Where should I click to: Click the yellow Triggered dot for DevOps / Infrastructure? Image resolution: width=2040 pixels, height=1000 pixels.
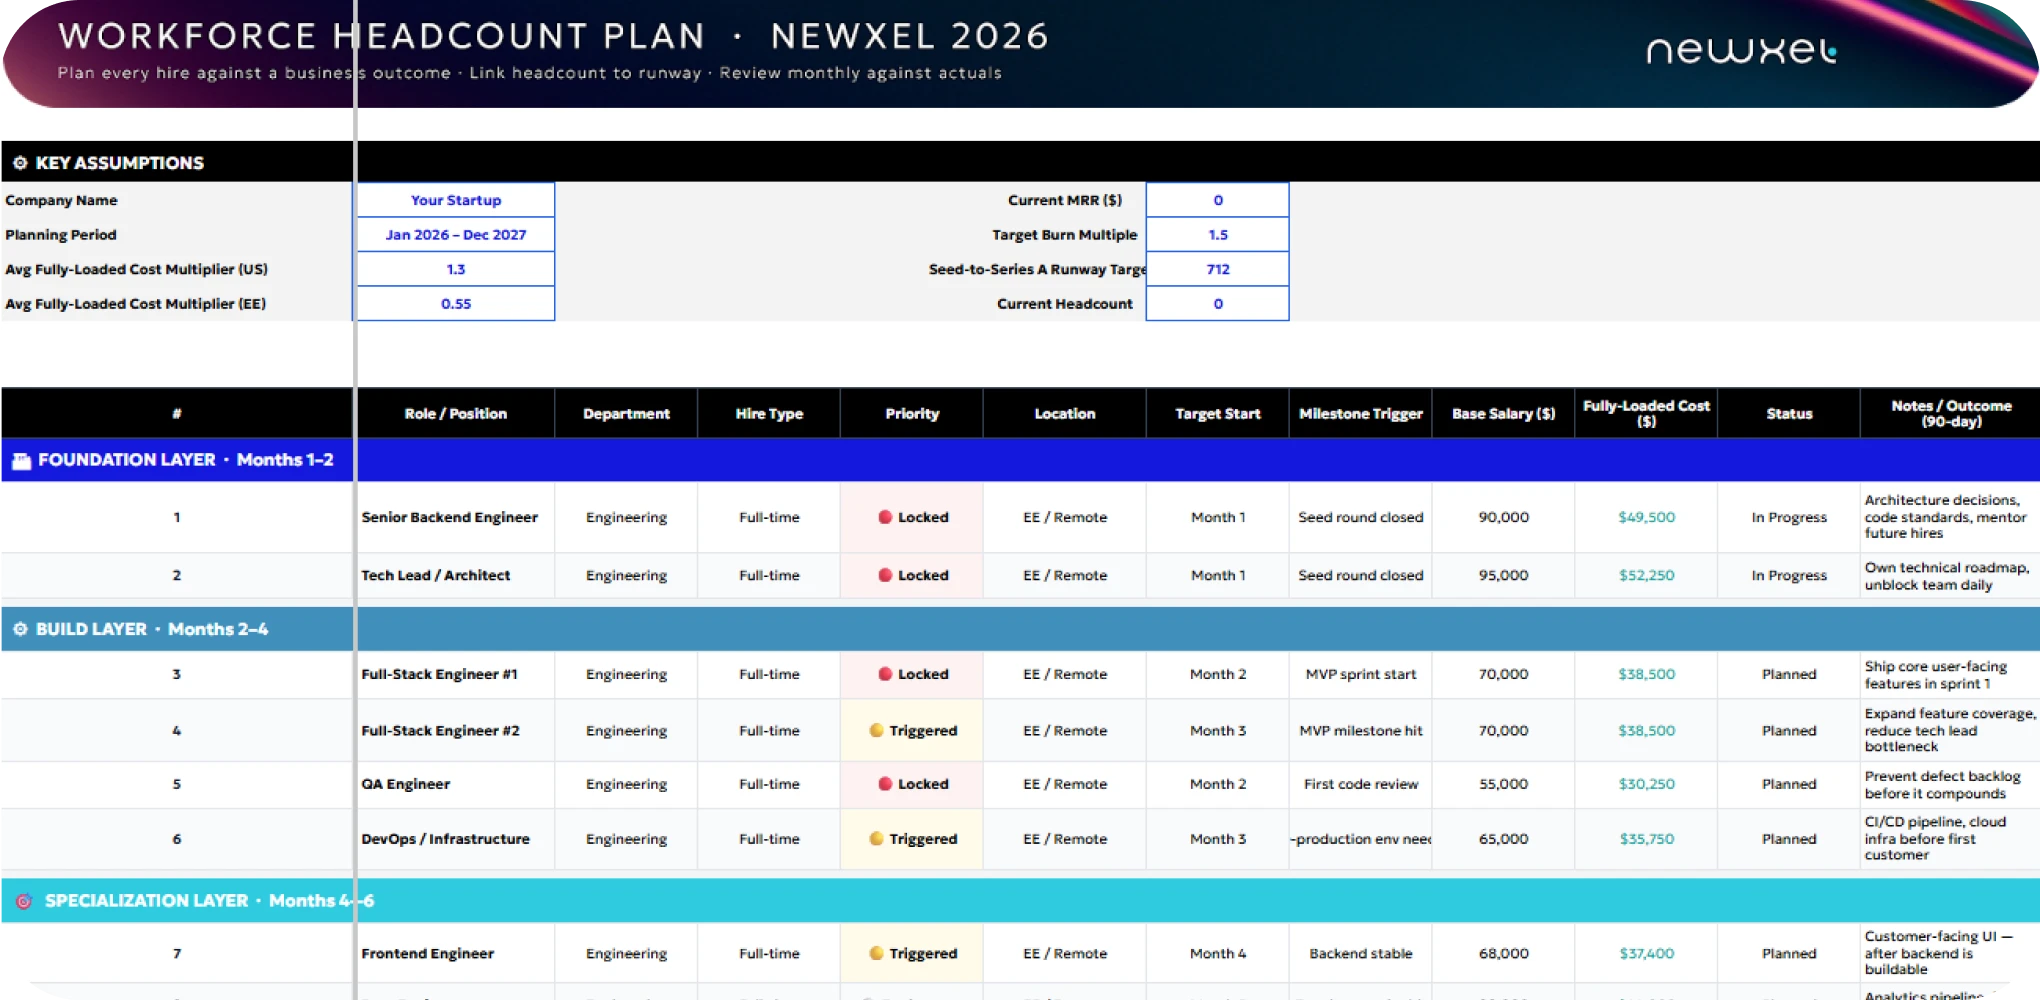(876, 838)
